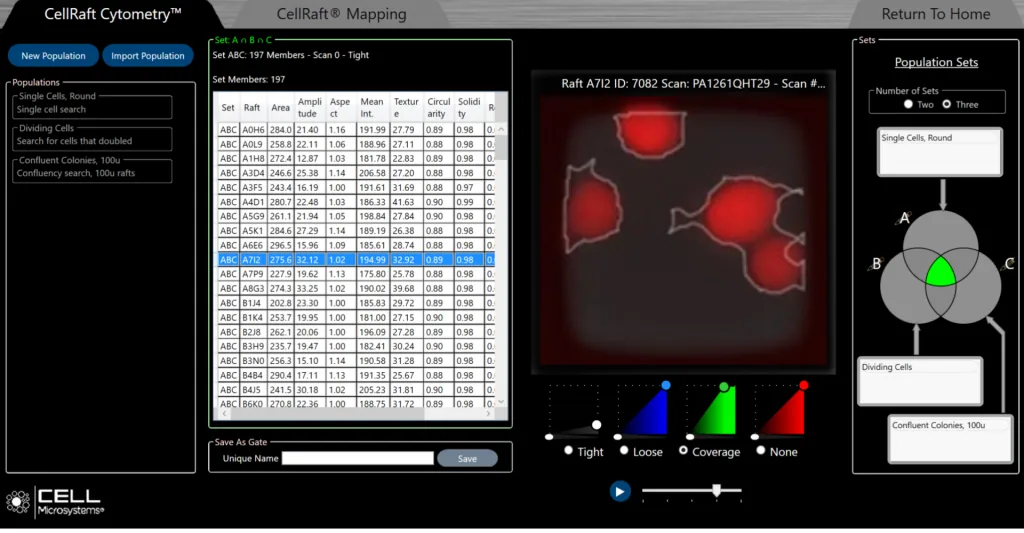The height and width of the screenshot is (533, 1024).
Task: Click the gray brightfield channel histogram
Action: pyautogui.click(x=575, y=410)
